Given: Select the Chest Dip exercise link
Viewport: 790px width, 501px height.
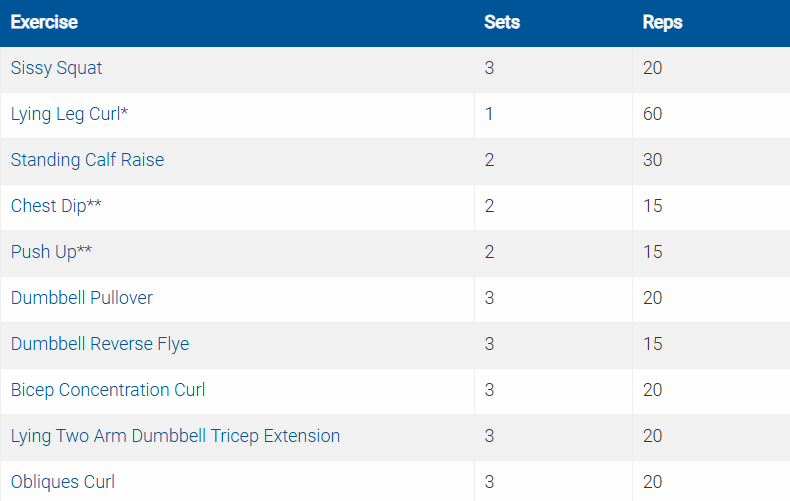Looking at the screenshot, I should tap(52, 206).
